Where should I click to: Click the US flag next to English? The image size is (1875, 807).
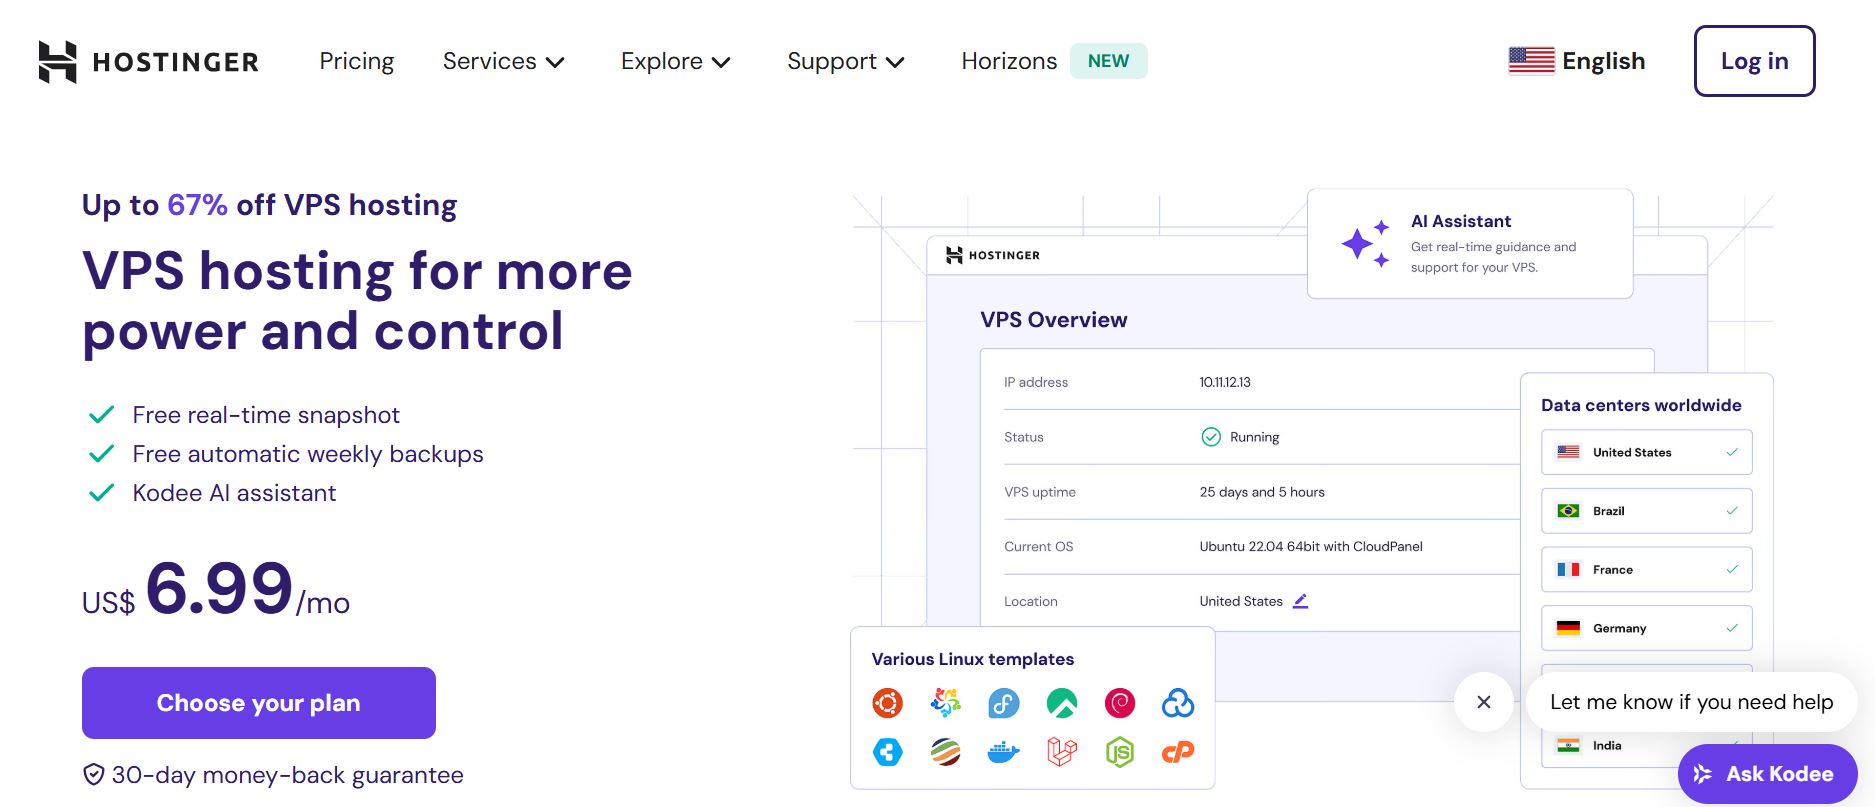click(1531, 61)
